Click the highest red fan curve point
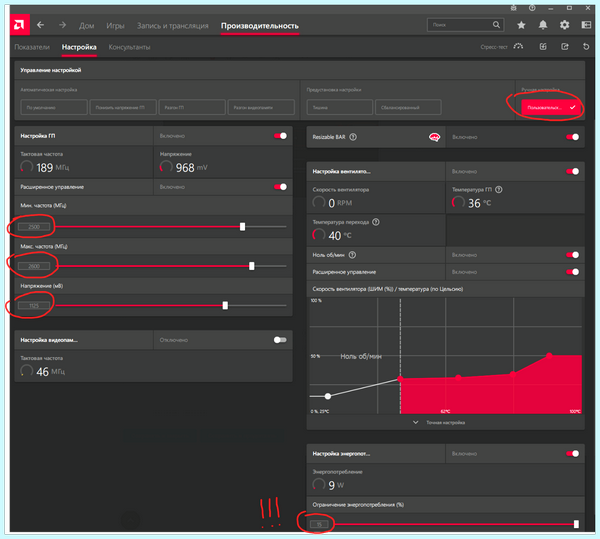Screen dimensions: 600x539 coord(549,355)
